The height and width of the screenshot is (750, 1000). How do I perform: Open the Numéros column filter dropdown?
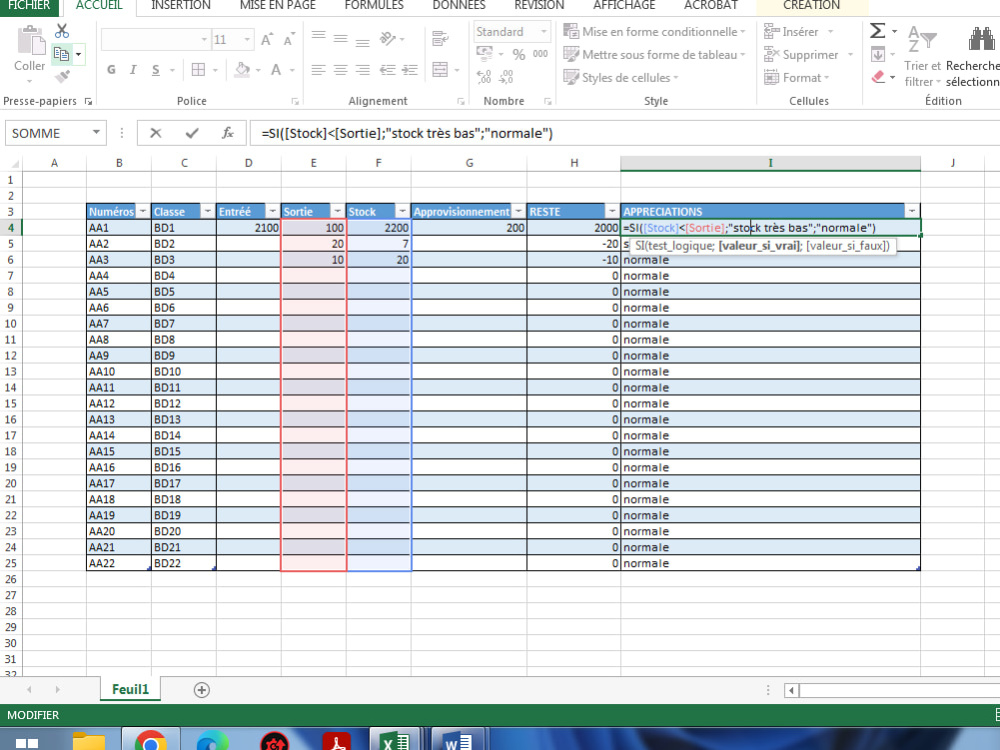[x=143, y=211]
